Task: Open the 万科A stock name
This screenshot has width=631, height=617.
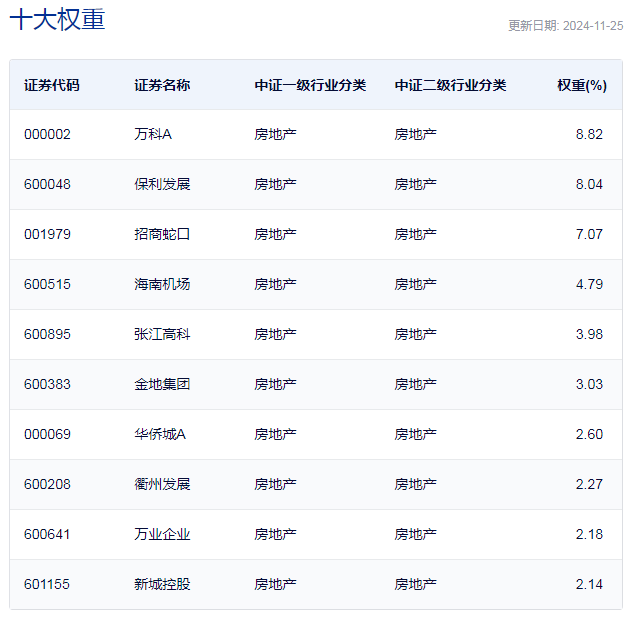Action: (153, 134)
